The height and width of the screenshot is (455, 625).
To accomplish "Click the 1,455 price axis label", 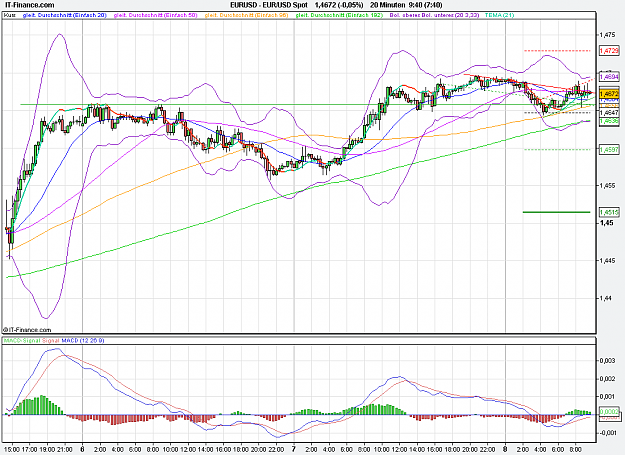I will [608, 186].
